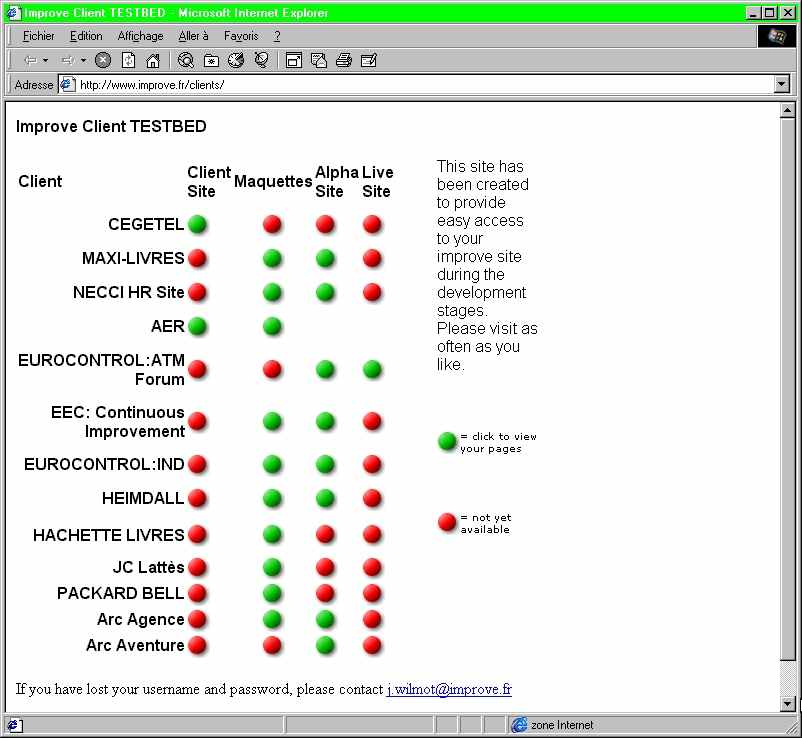Open AER Maquettes green dot
Screen dimensions: 802x738
click(x=272, y=326)
